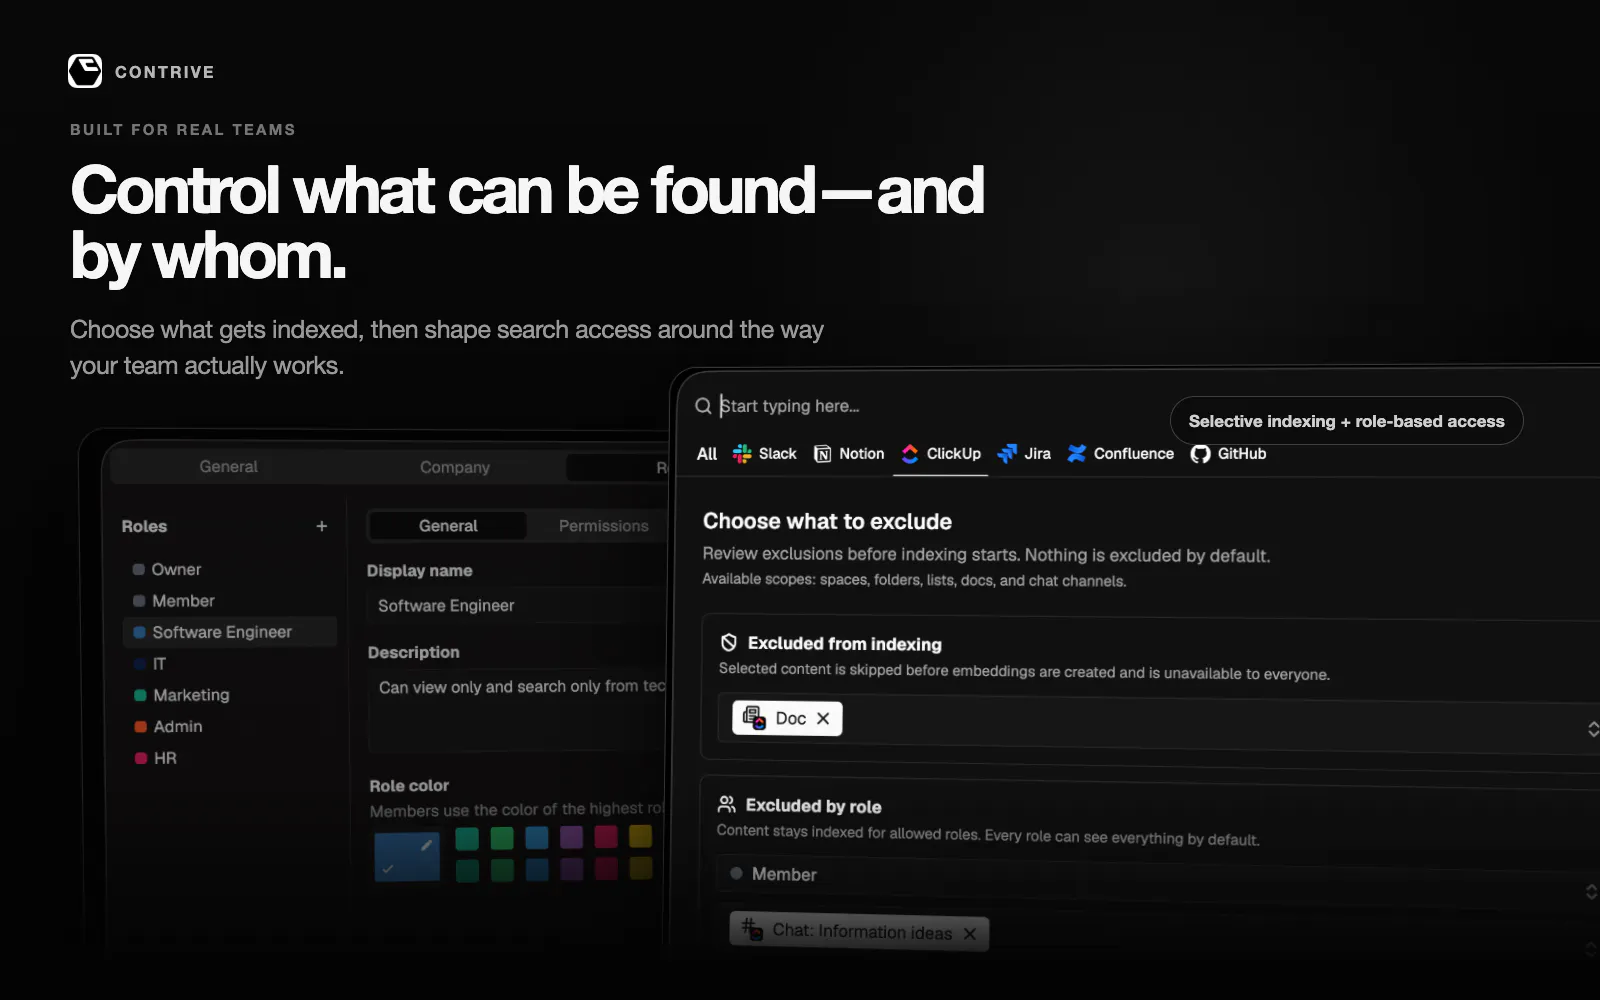Pick the yellow role color in top row
The height and width of the screenshot is (1000, 1600).
click(641, 835)
